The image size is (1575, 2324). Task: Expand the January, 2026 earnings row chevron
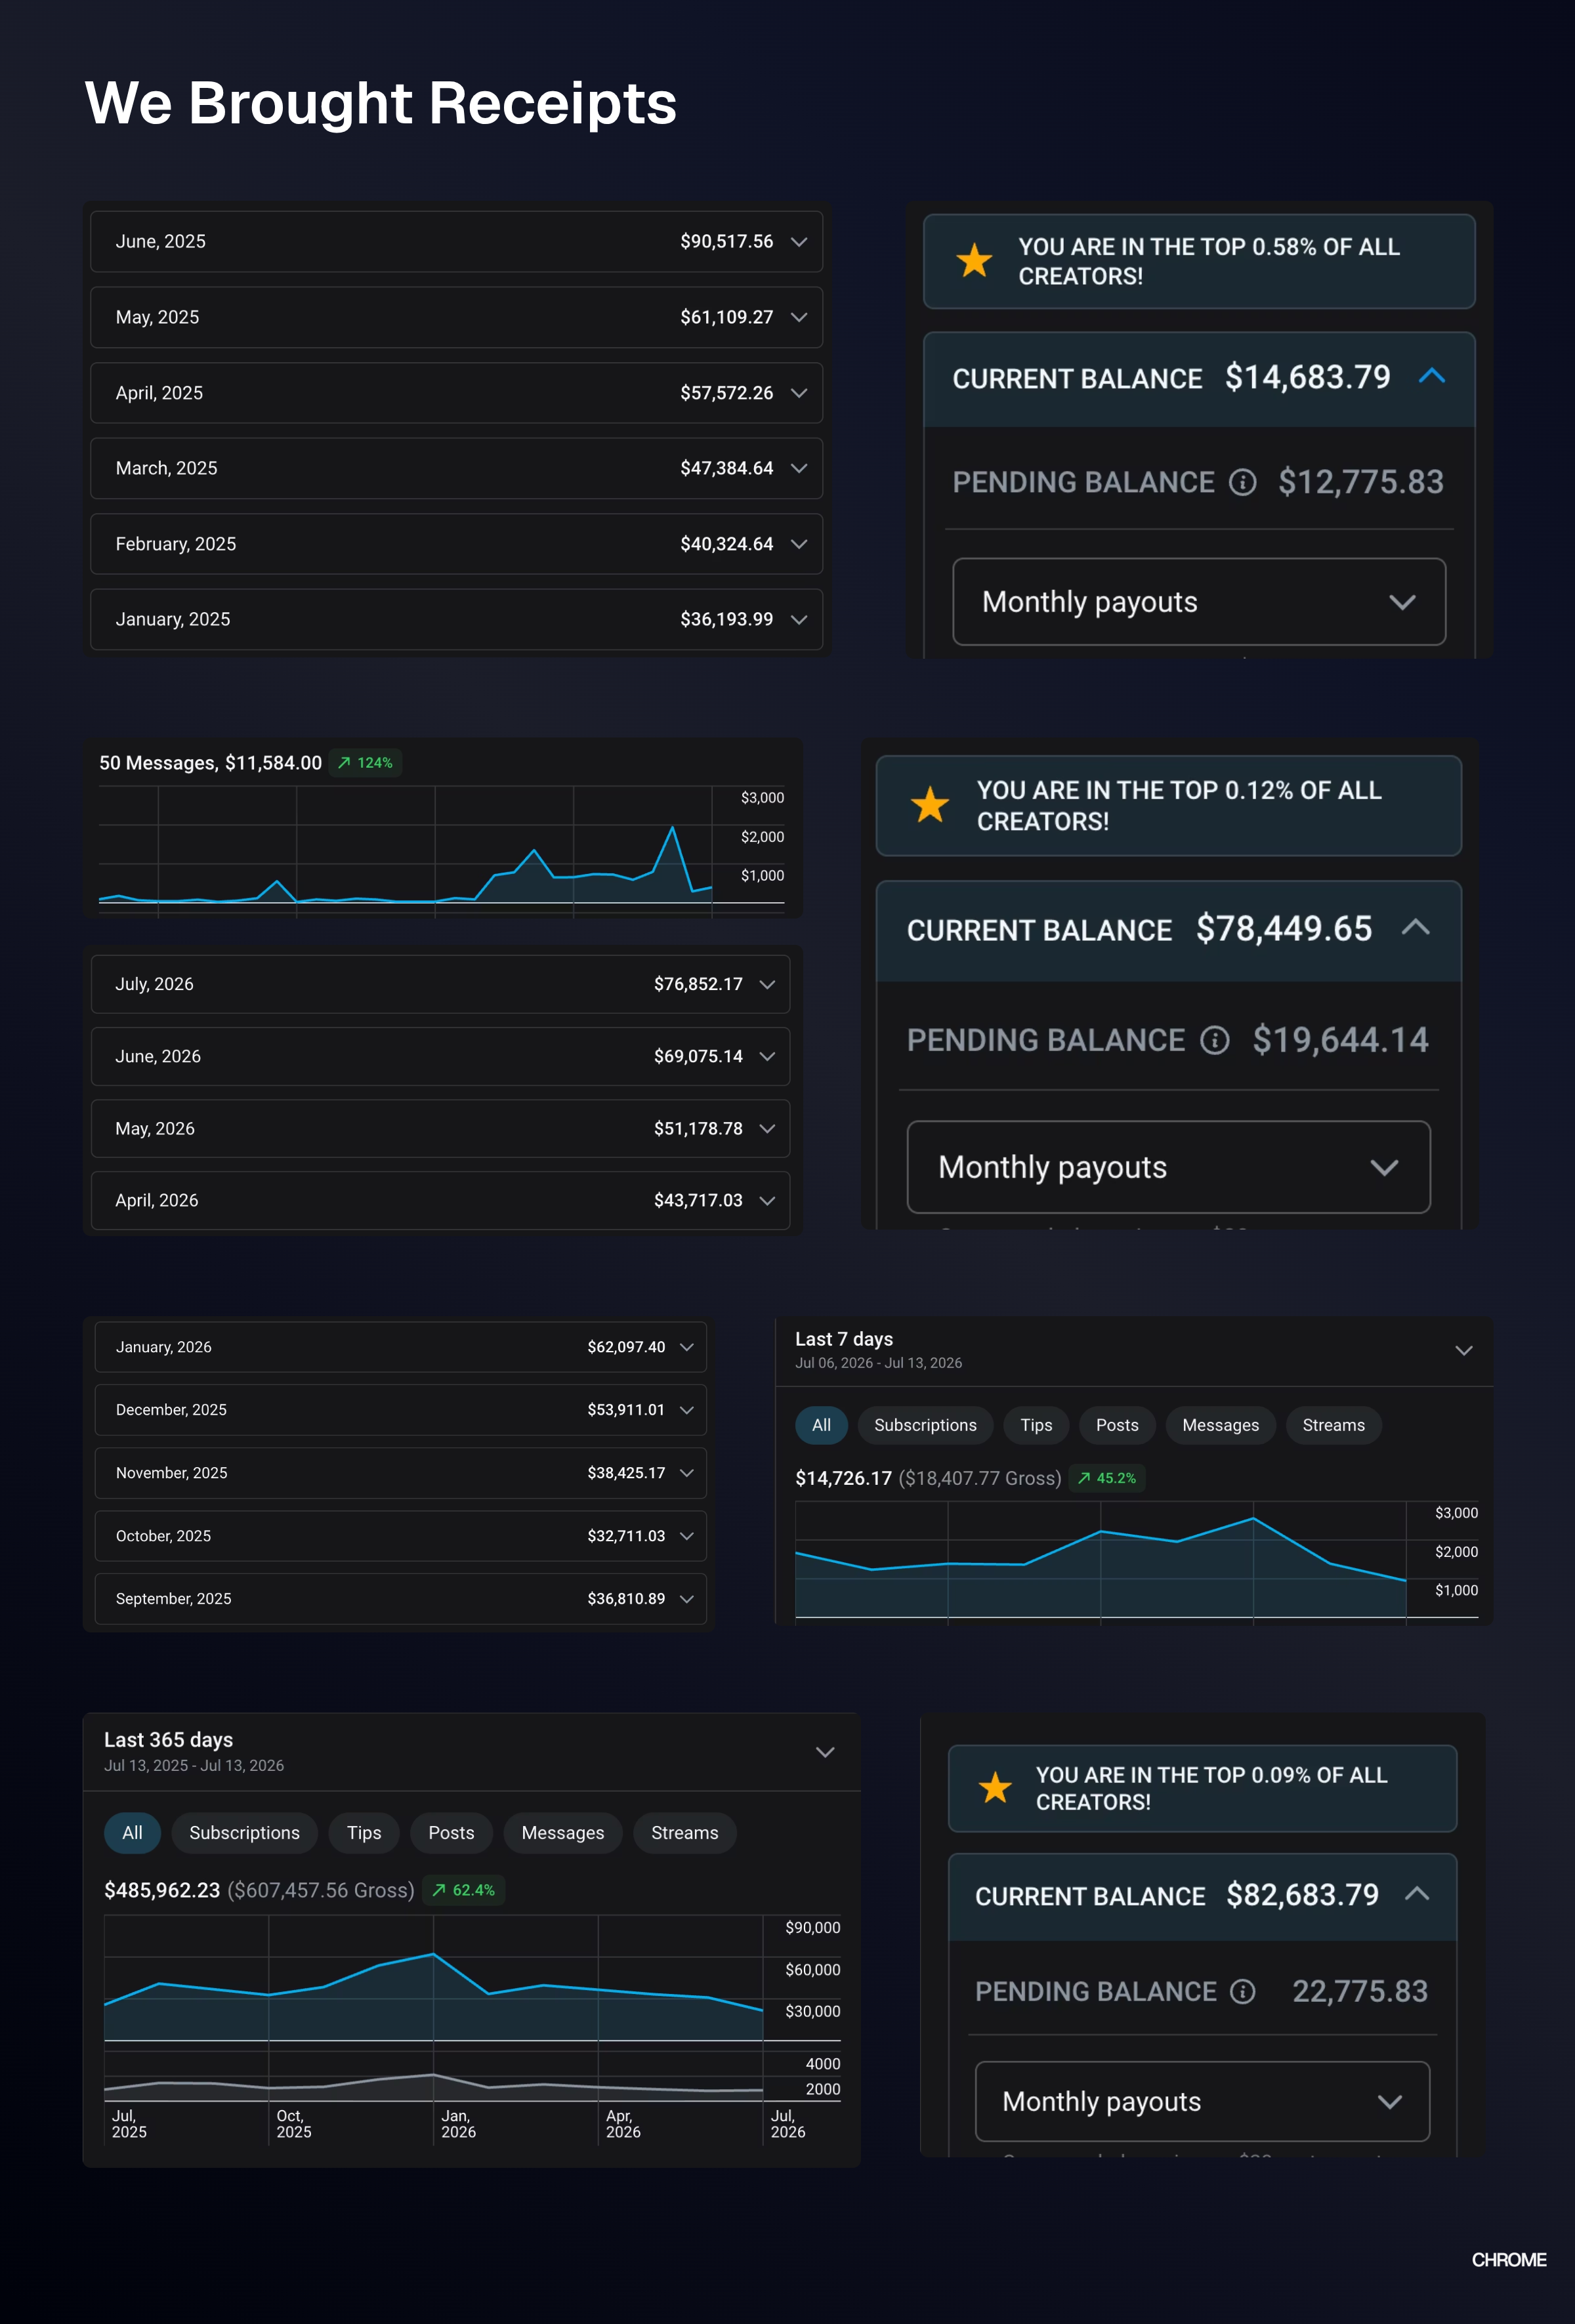click(687, 1347)
